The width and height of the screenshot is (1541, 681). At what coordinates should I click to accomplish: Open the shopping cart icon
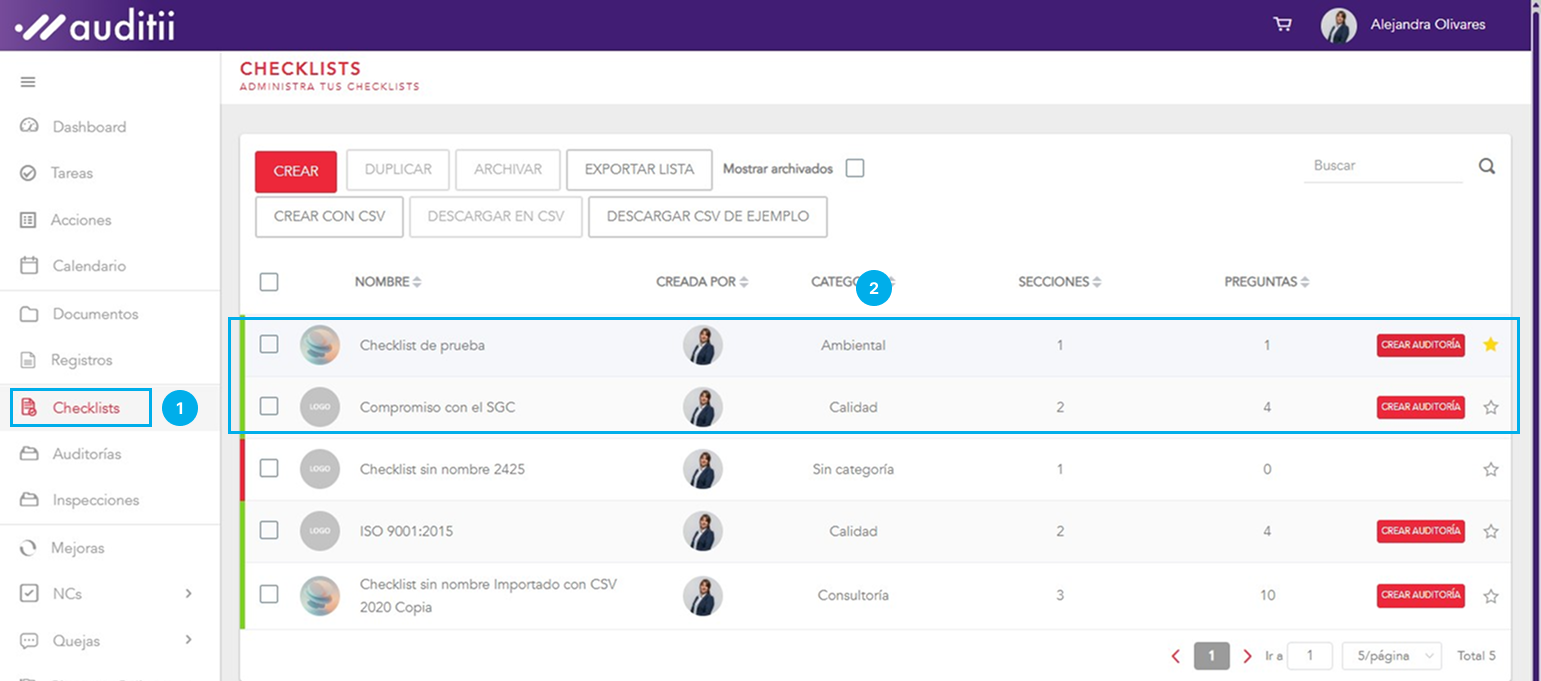pyautogui.click(x=1282, y=25)
